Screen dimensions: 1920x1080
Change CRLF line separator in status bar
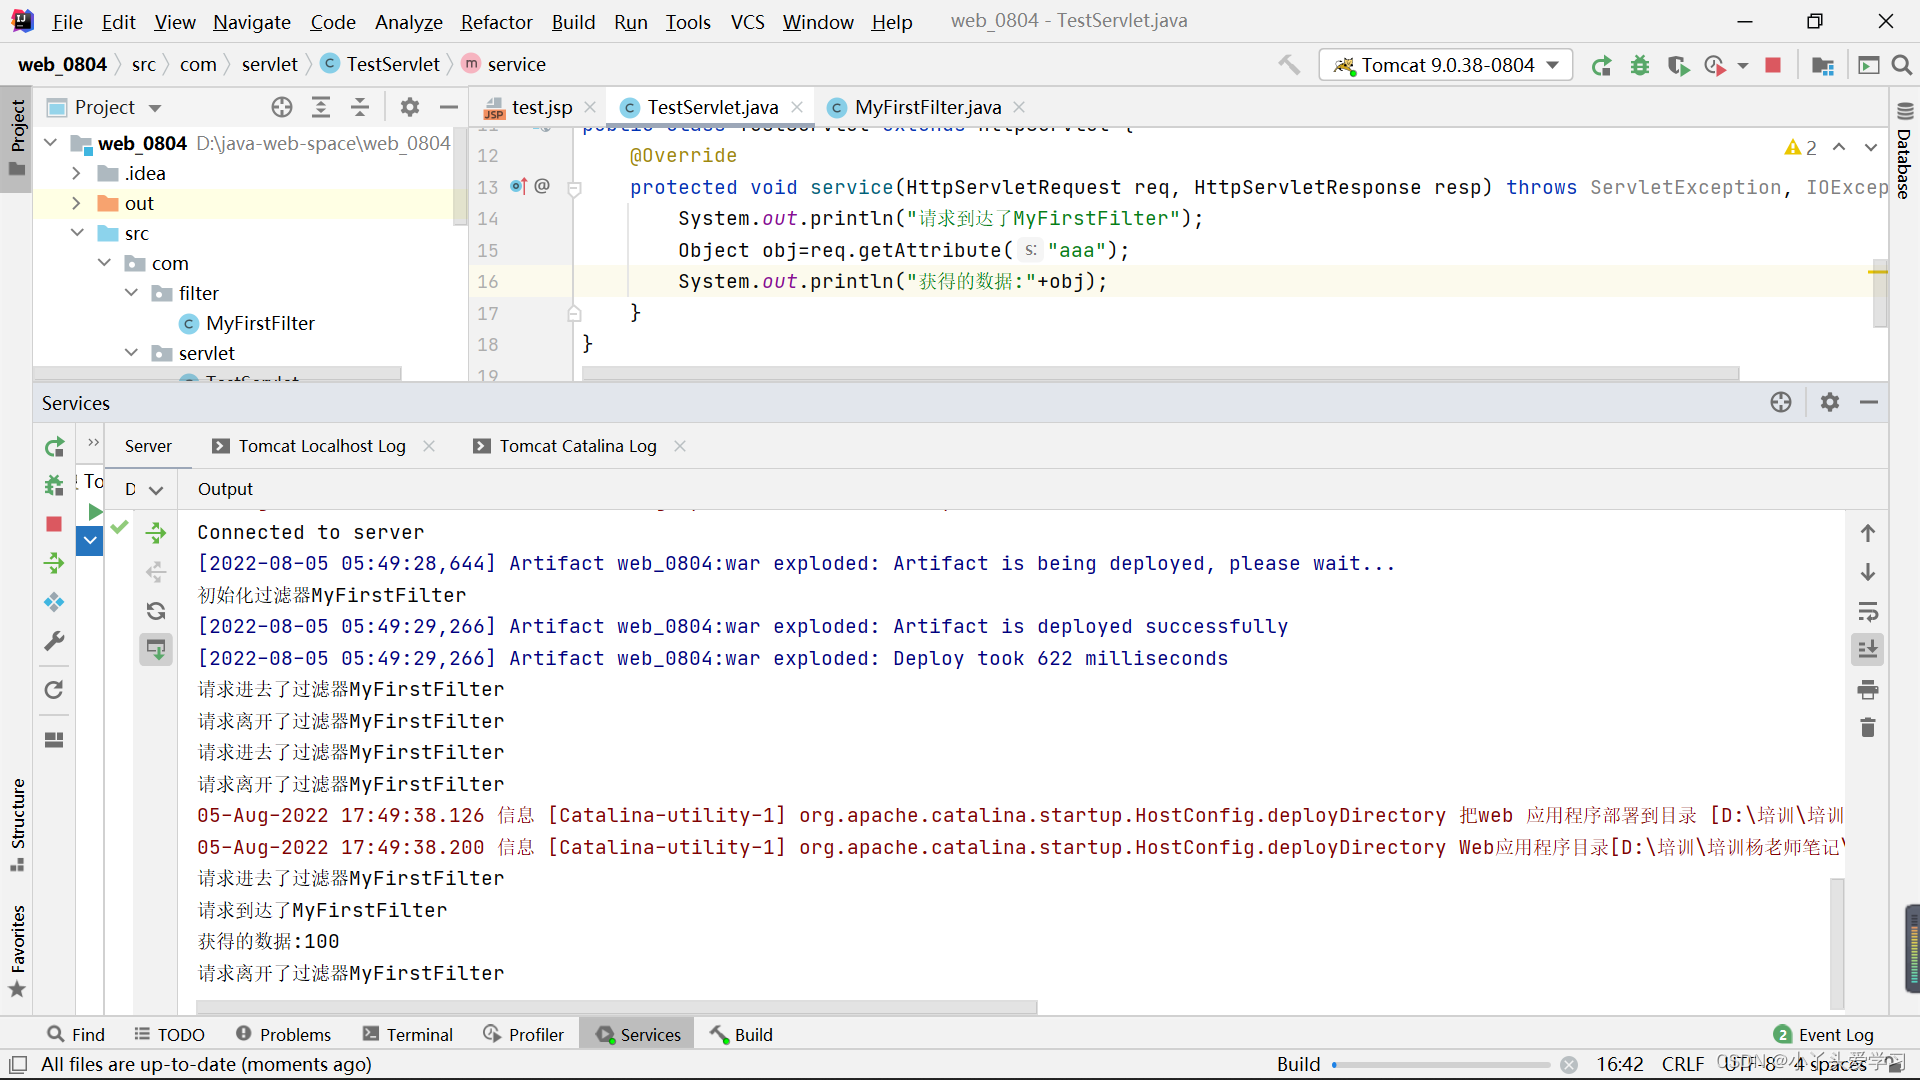coord(1683,1064)
